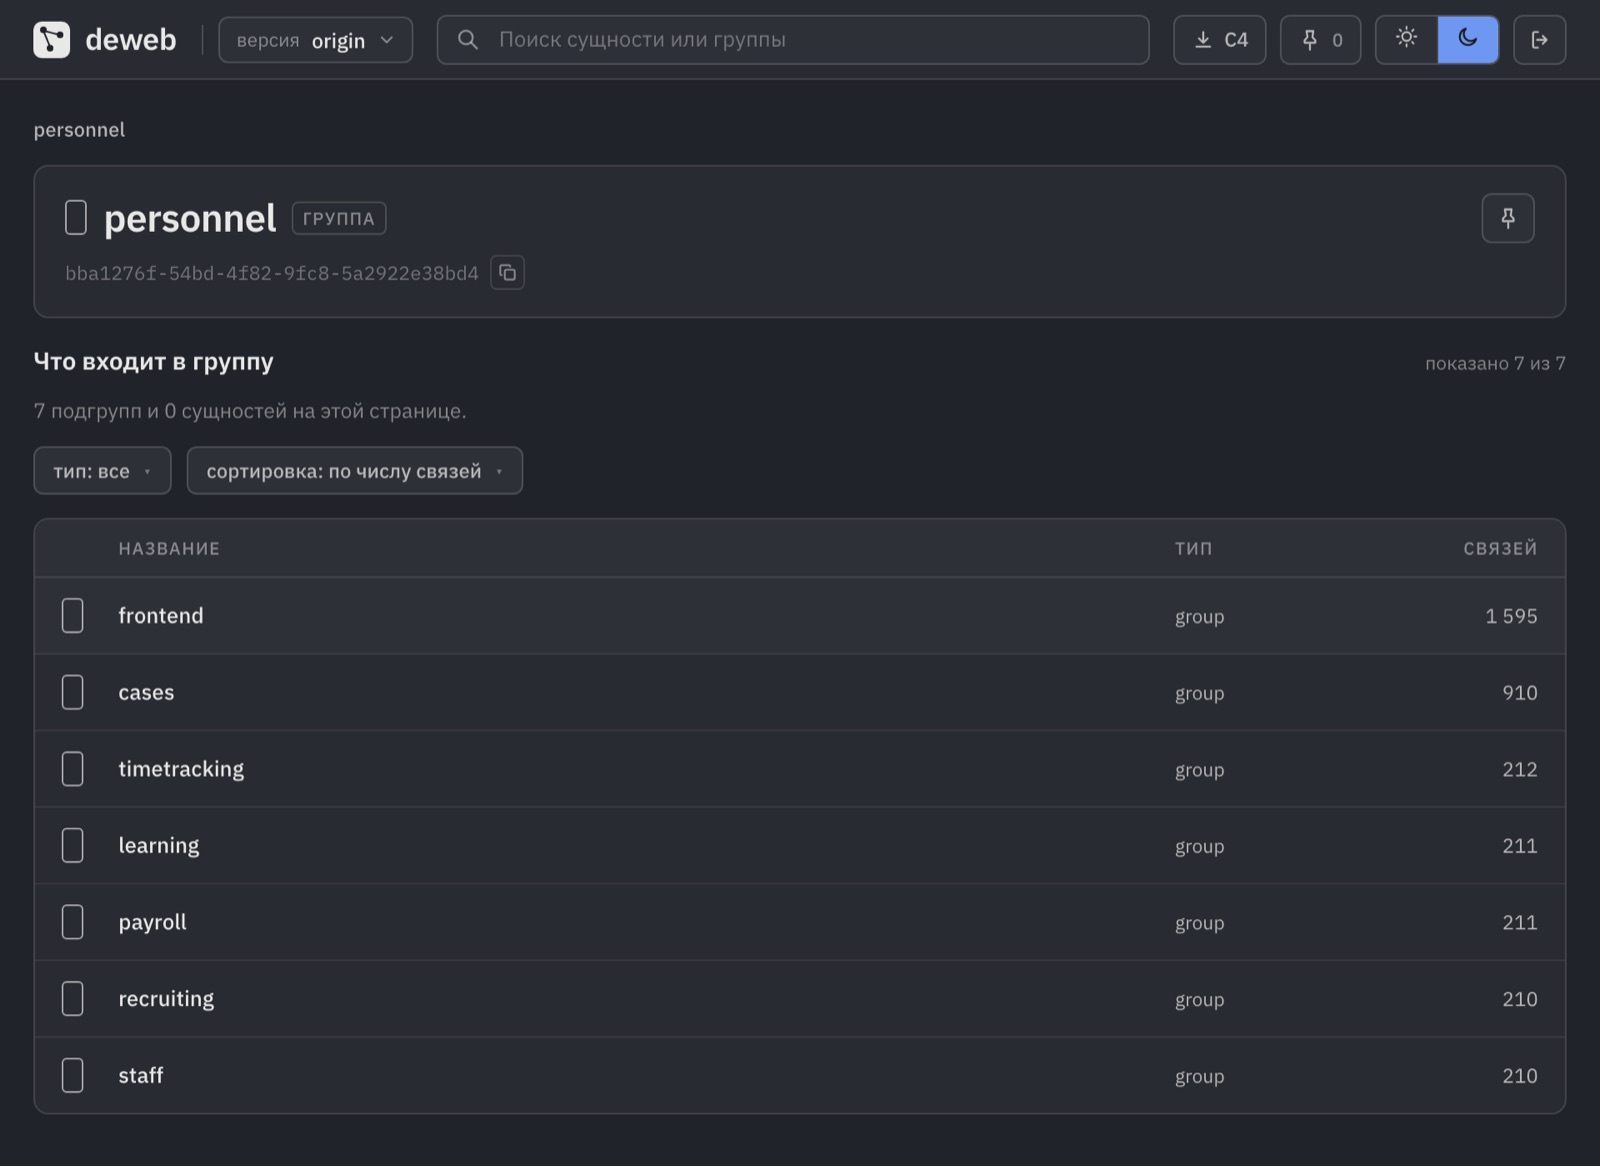Open the "тип: все" filter dropdown
The height and width of the screenshot is (1166, 1600).
tap(103, 471)
